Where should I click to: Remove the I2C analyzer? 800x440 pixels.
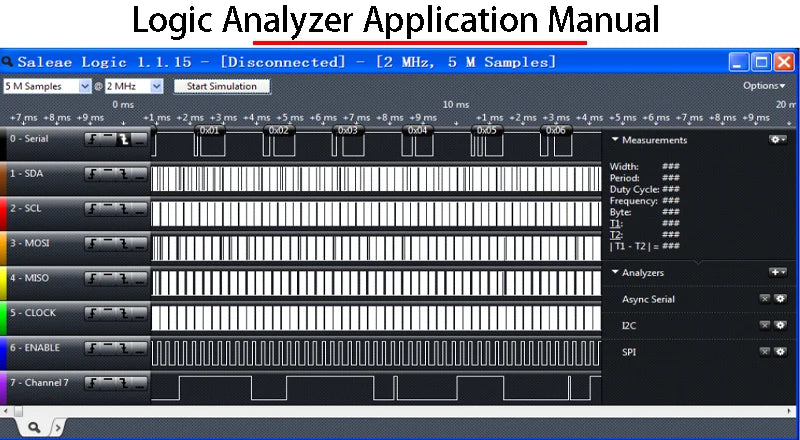764,325
